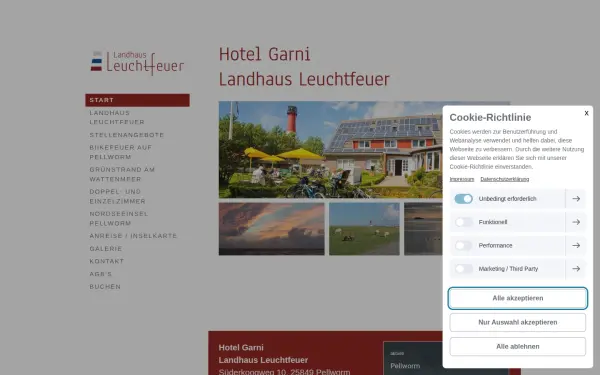Close the Cookie-Richtlinie dialog
600x375 pixels.
click(586, 113)
